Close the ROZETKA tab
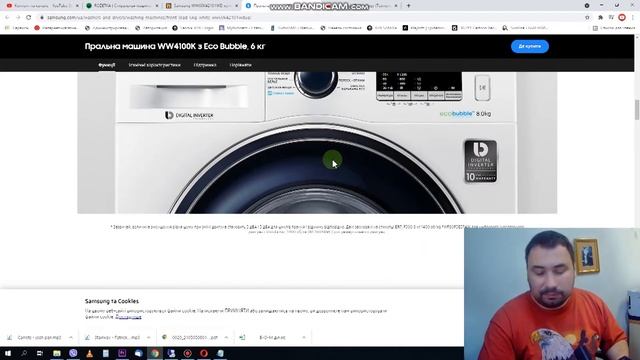 click(x=157, y=6)
